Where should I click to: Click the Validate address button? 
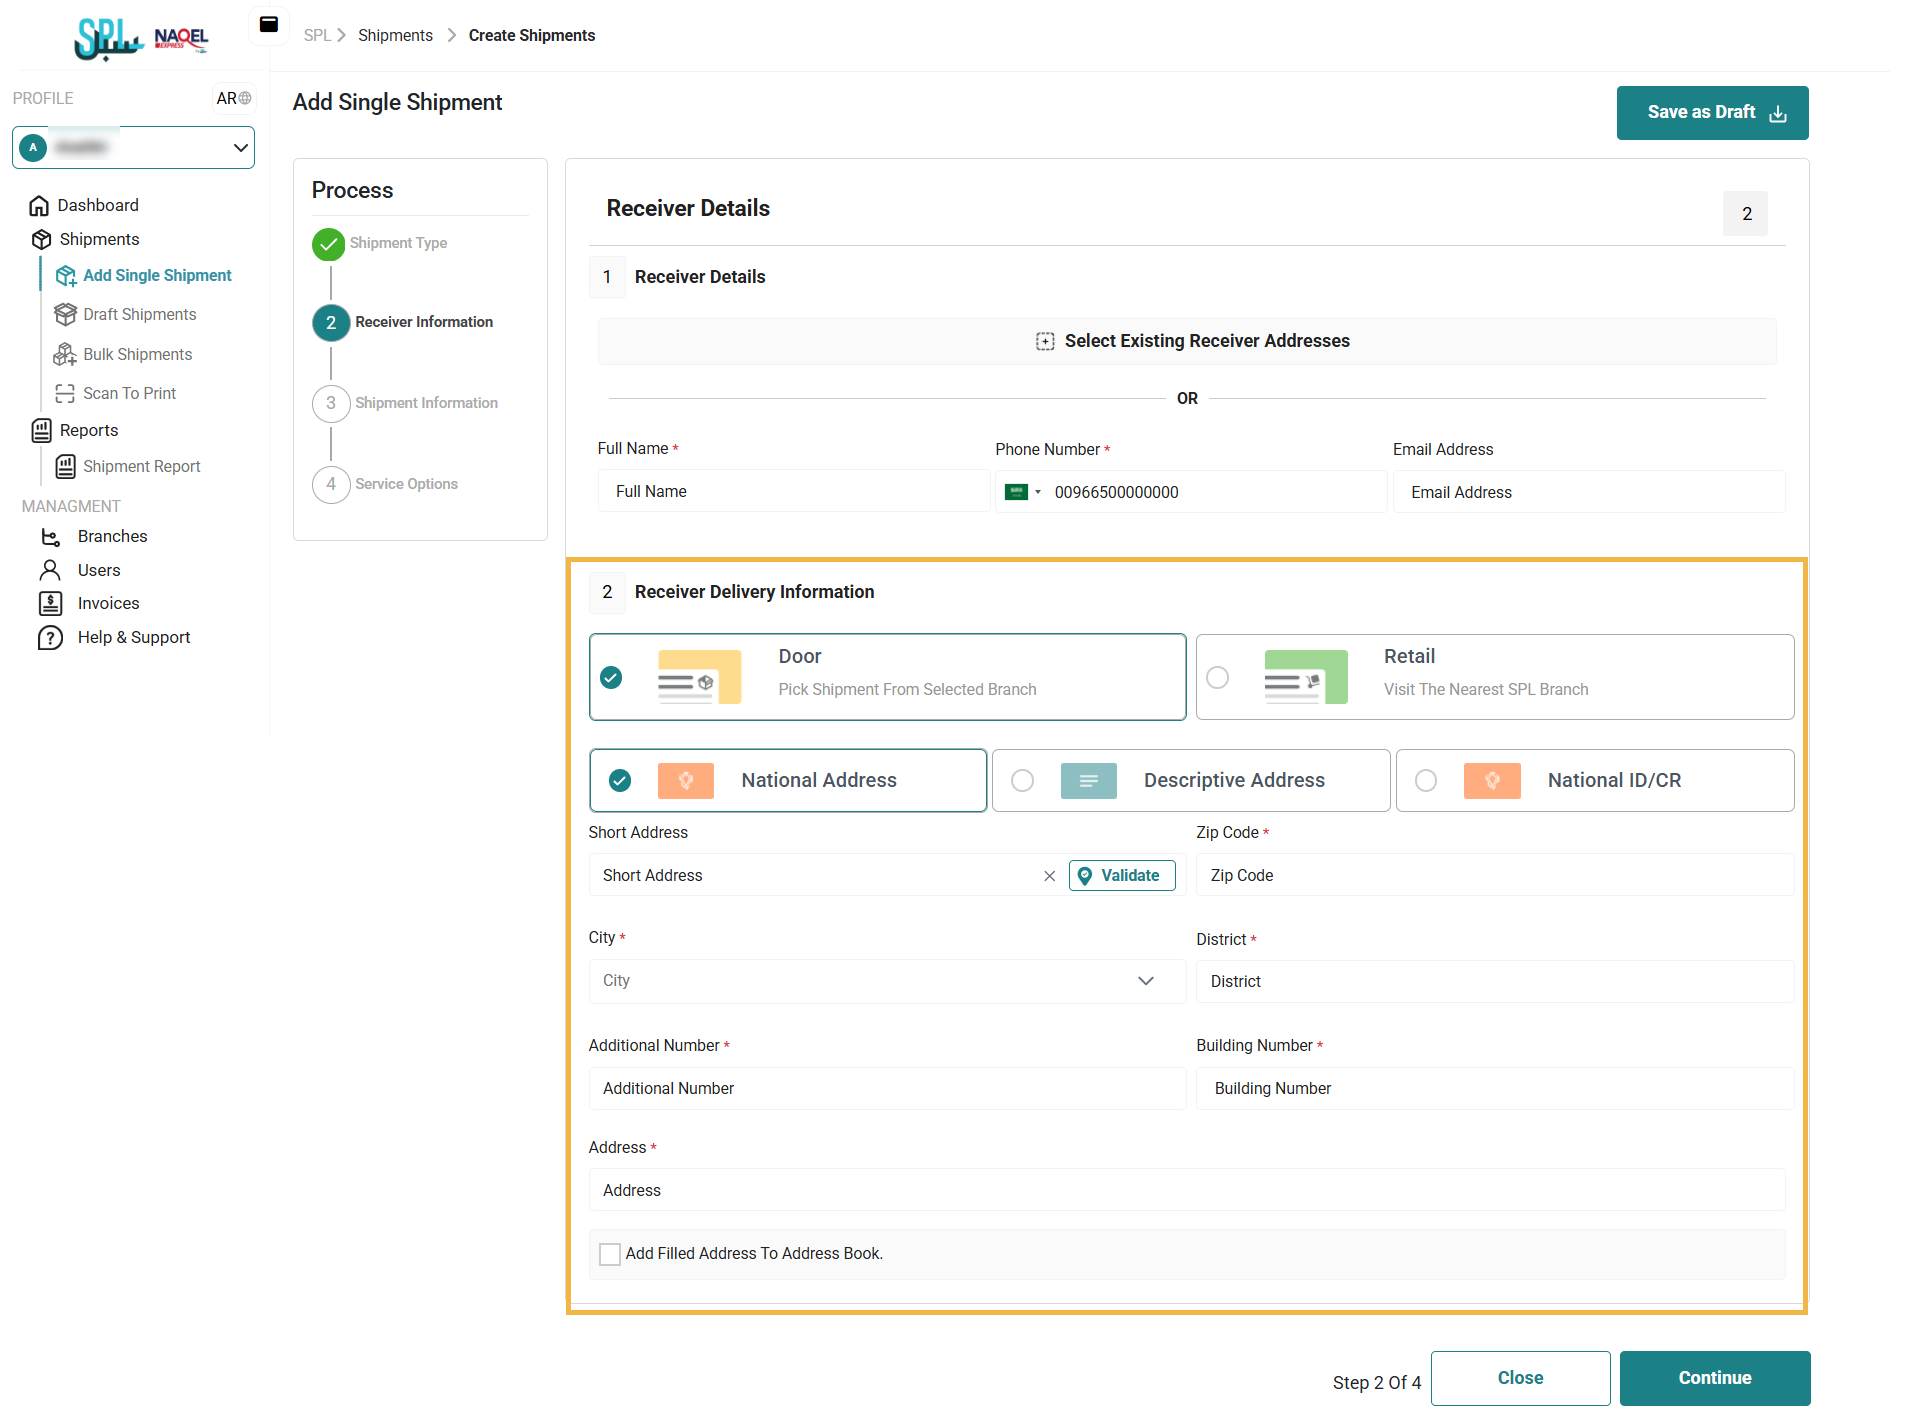1121,875
